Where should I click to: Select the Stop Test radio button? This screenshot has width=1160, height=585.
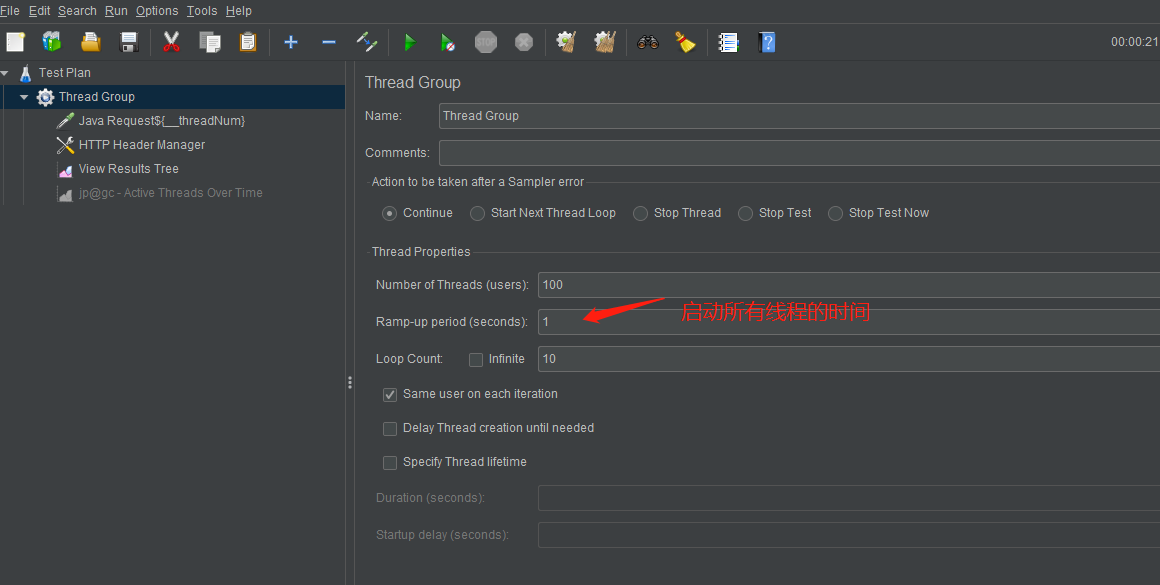(x=745, y=213)
